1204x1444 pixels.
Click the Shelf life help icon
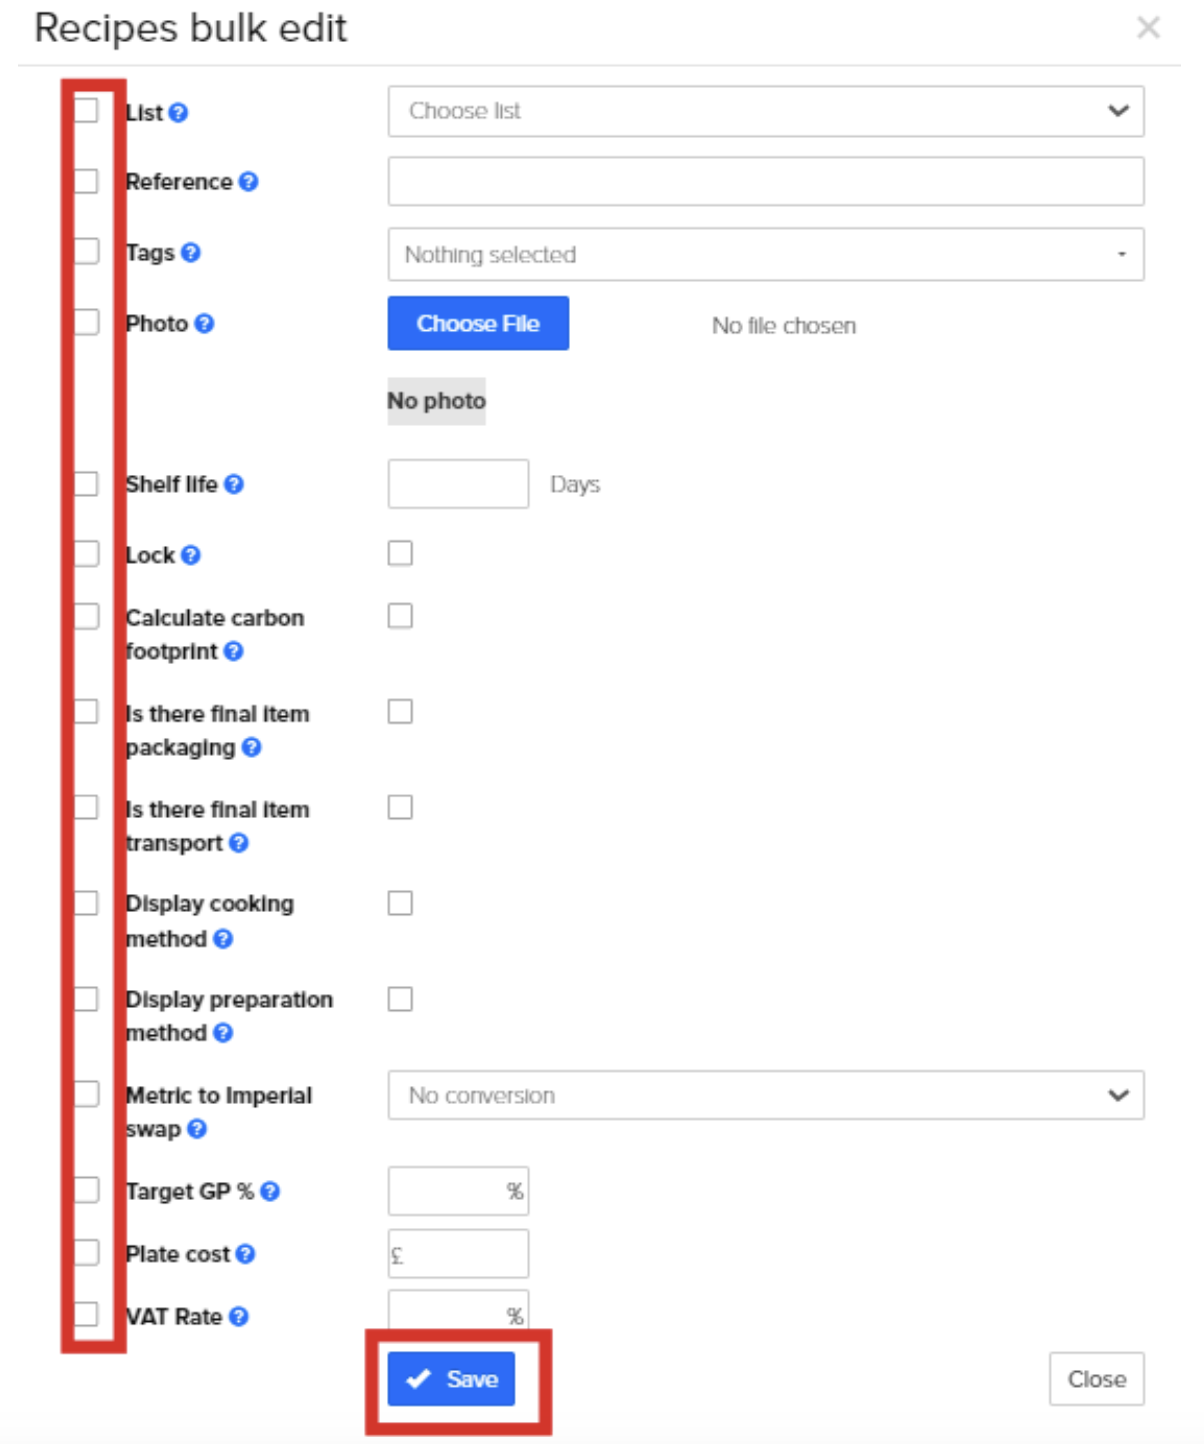tap(234, 484)
